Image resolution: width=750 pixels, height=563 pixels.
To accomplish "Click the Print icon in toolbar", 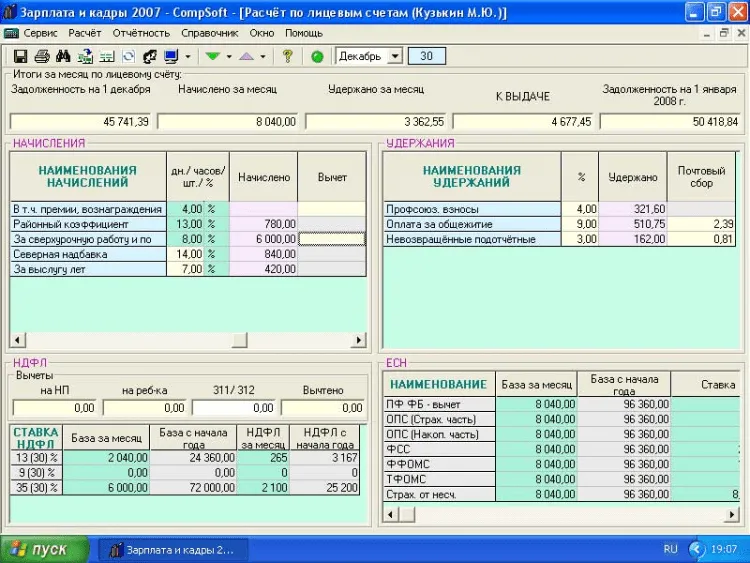I will pyautogui.click(x=40, y=57).
